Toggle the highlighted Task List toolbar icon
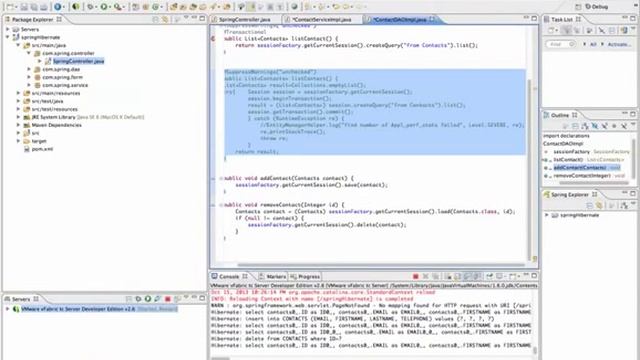 click(x=567, y=30)
